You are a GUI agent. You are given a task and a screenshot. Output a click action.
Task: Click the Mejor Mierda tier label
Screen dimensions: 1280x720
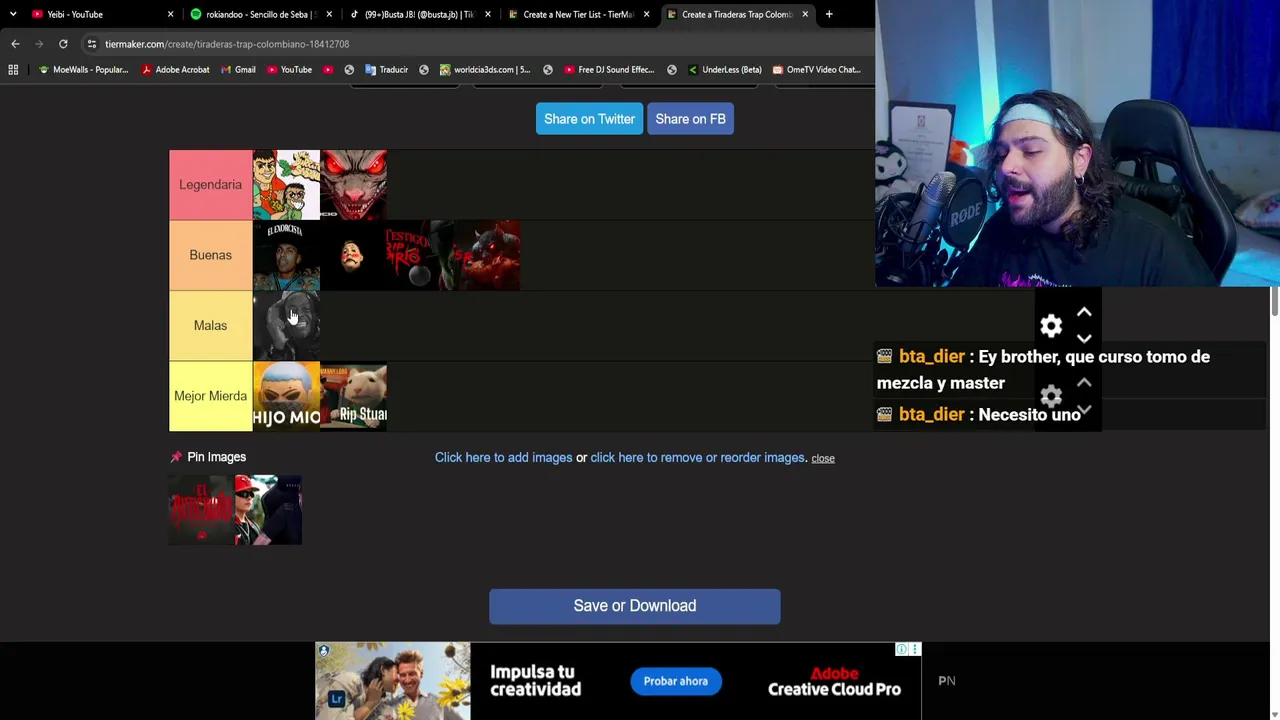coord(210,396)
